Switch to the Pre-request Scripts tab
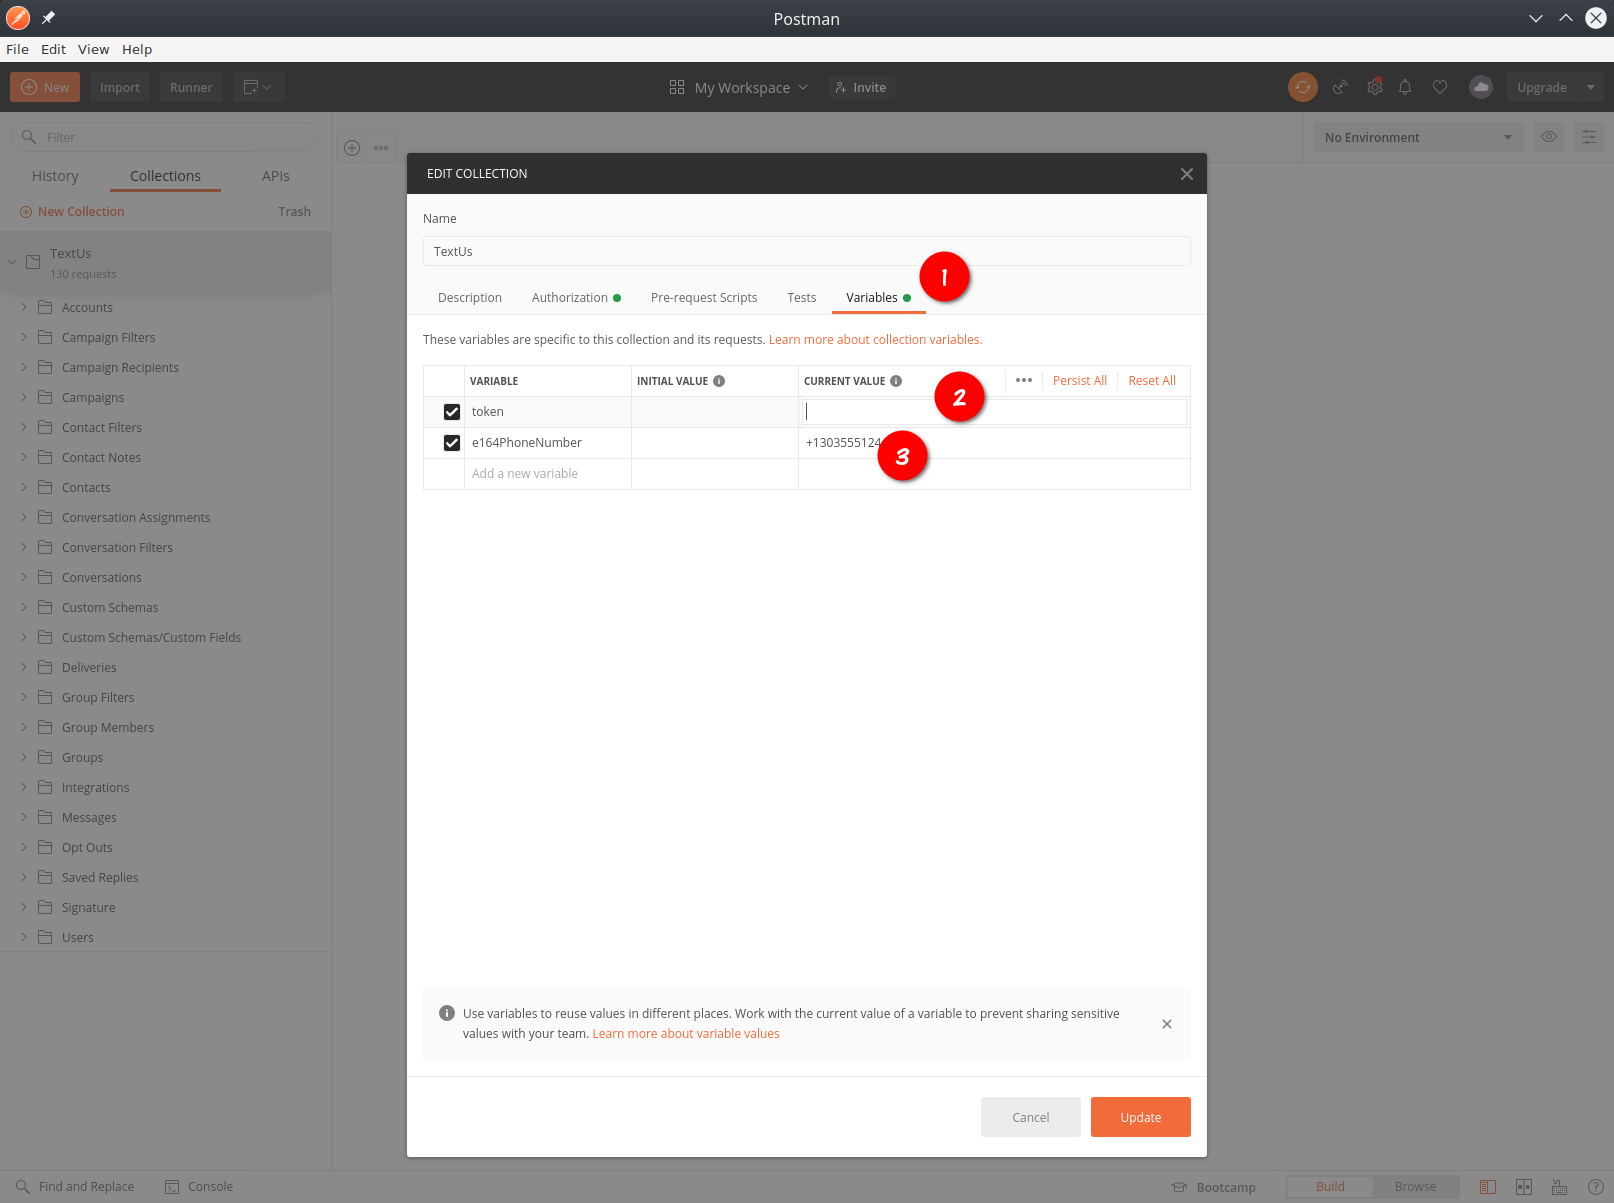Viewport: 1614px width, 1203px height. [x=704, y=298]
